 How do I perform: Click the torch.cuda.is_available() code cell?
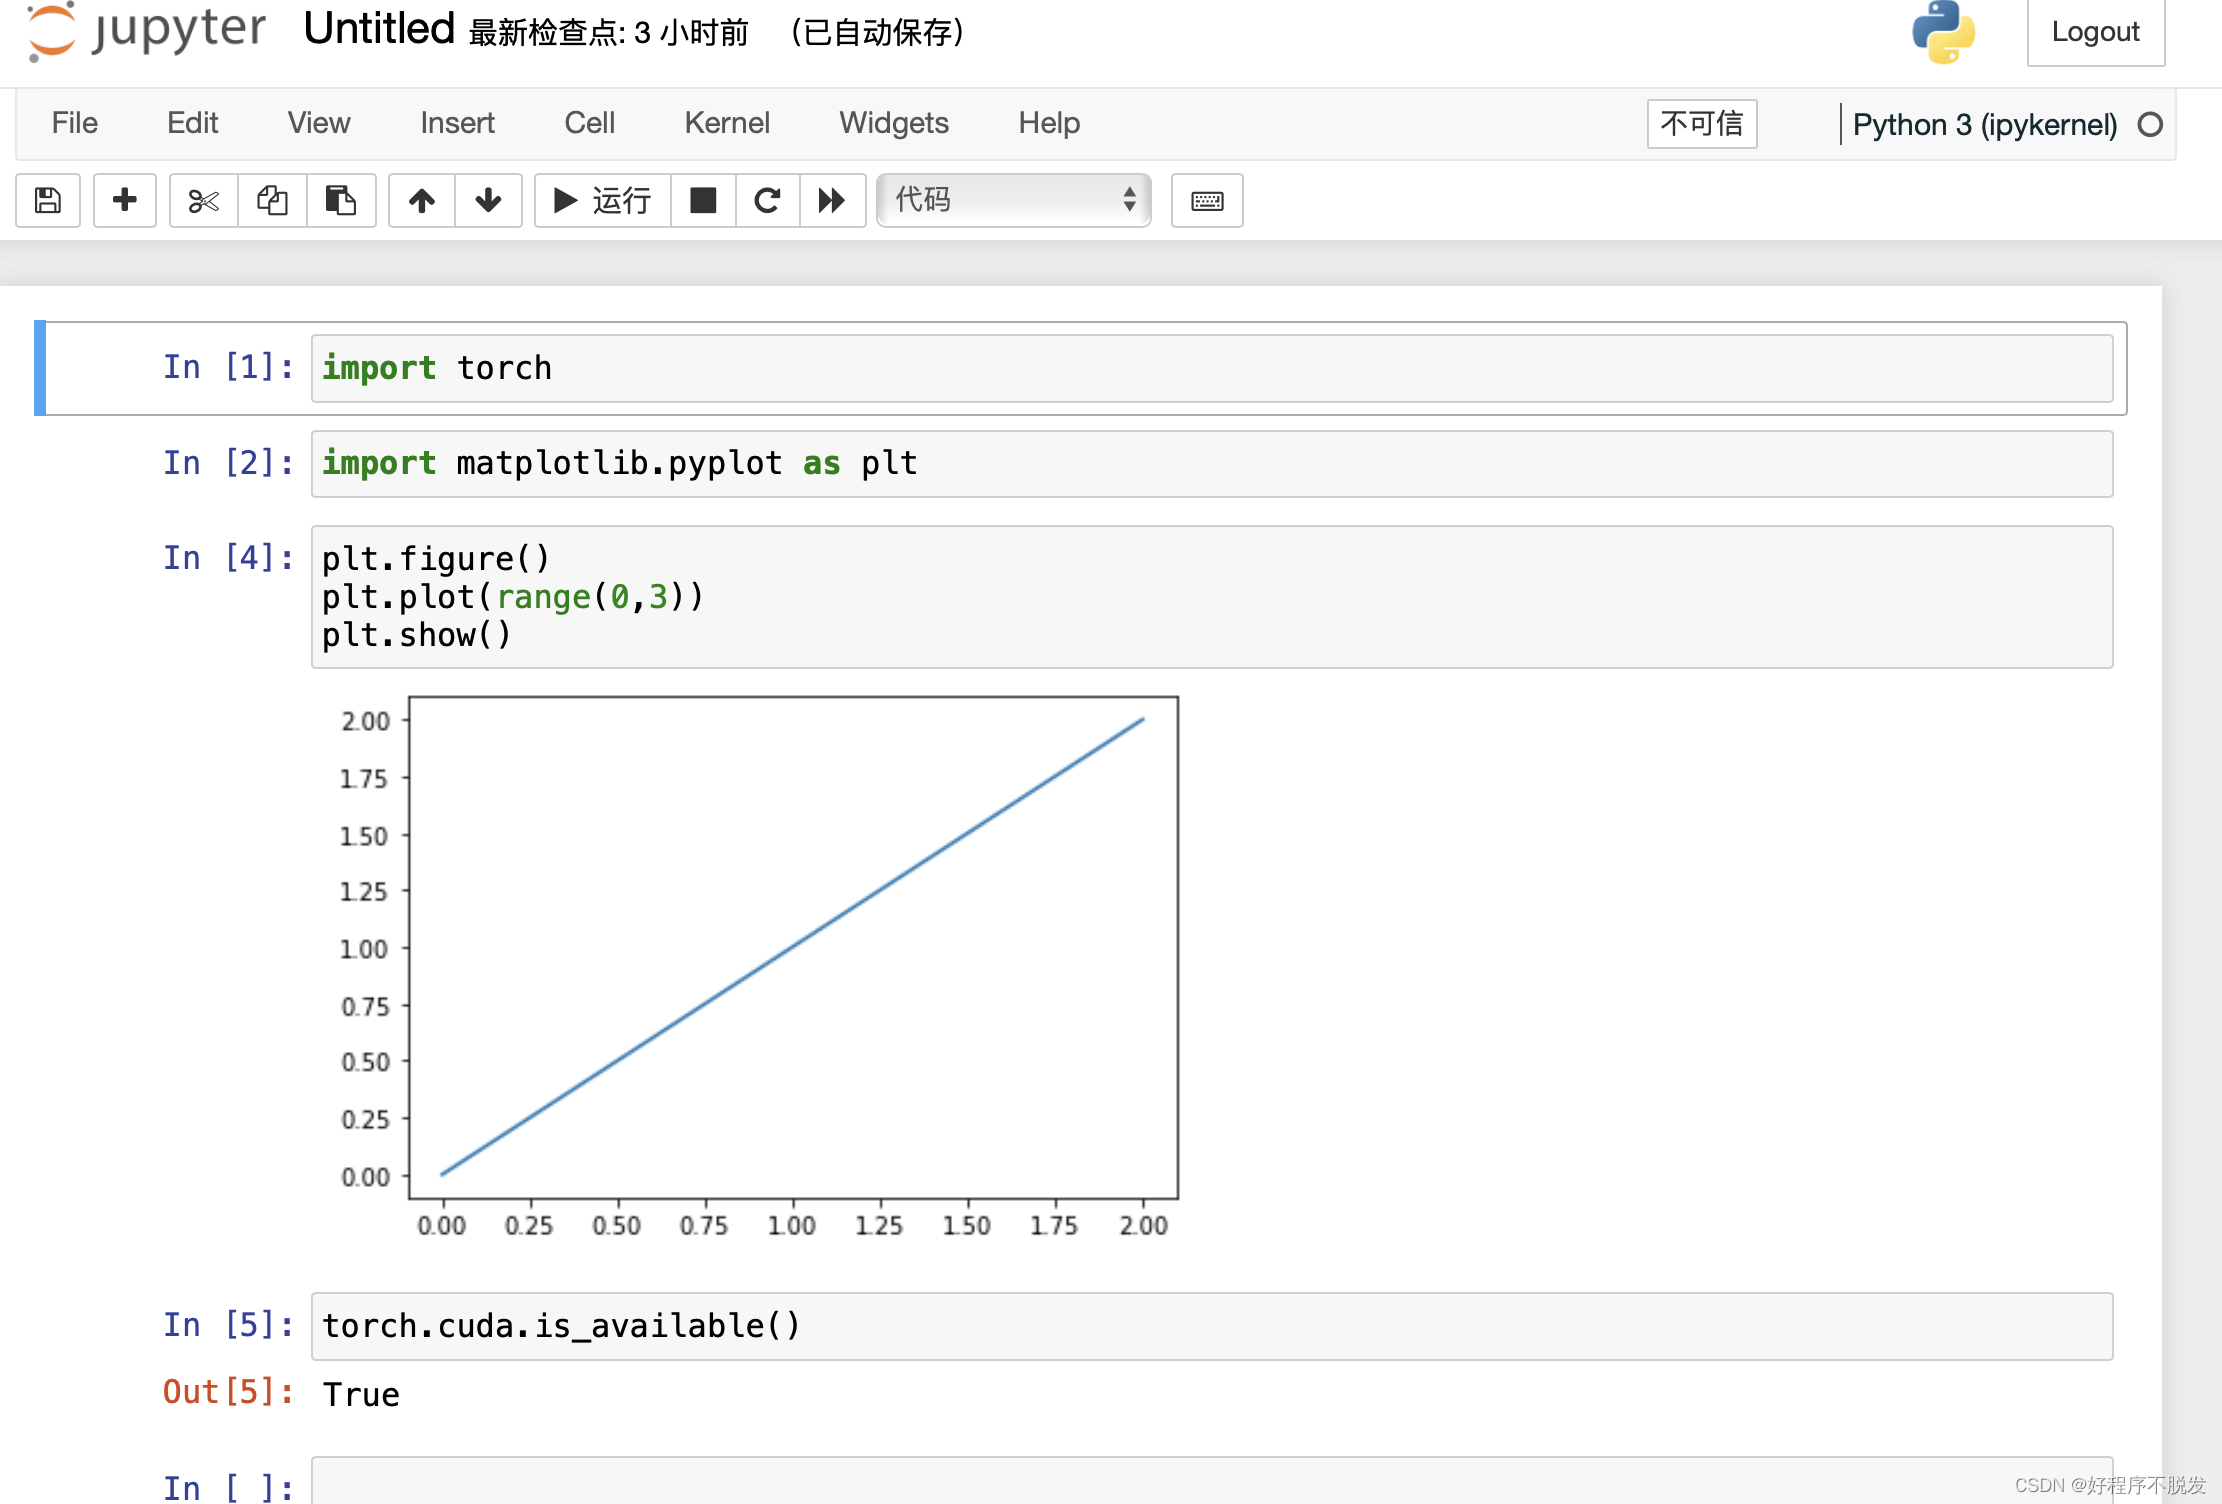tap(1212, 1326)
